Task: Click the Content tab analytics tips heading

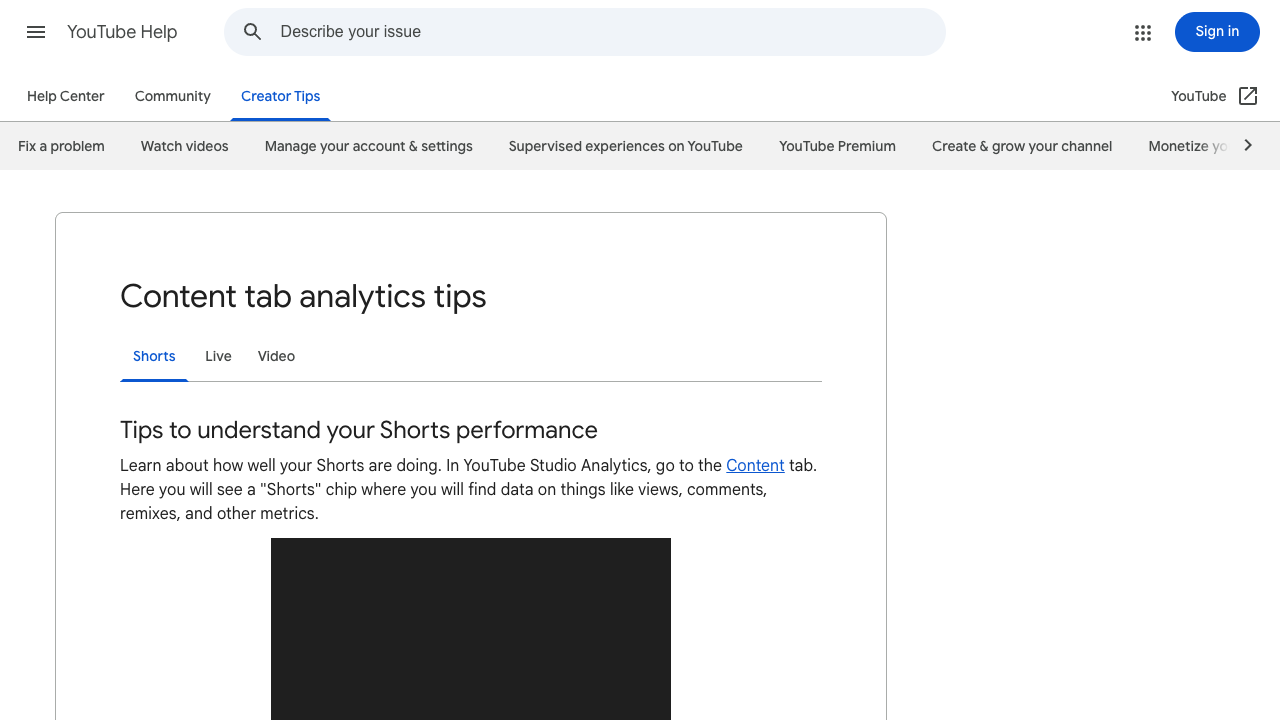Action: [303, 296]
